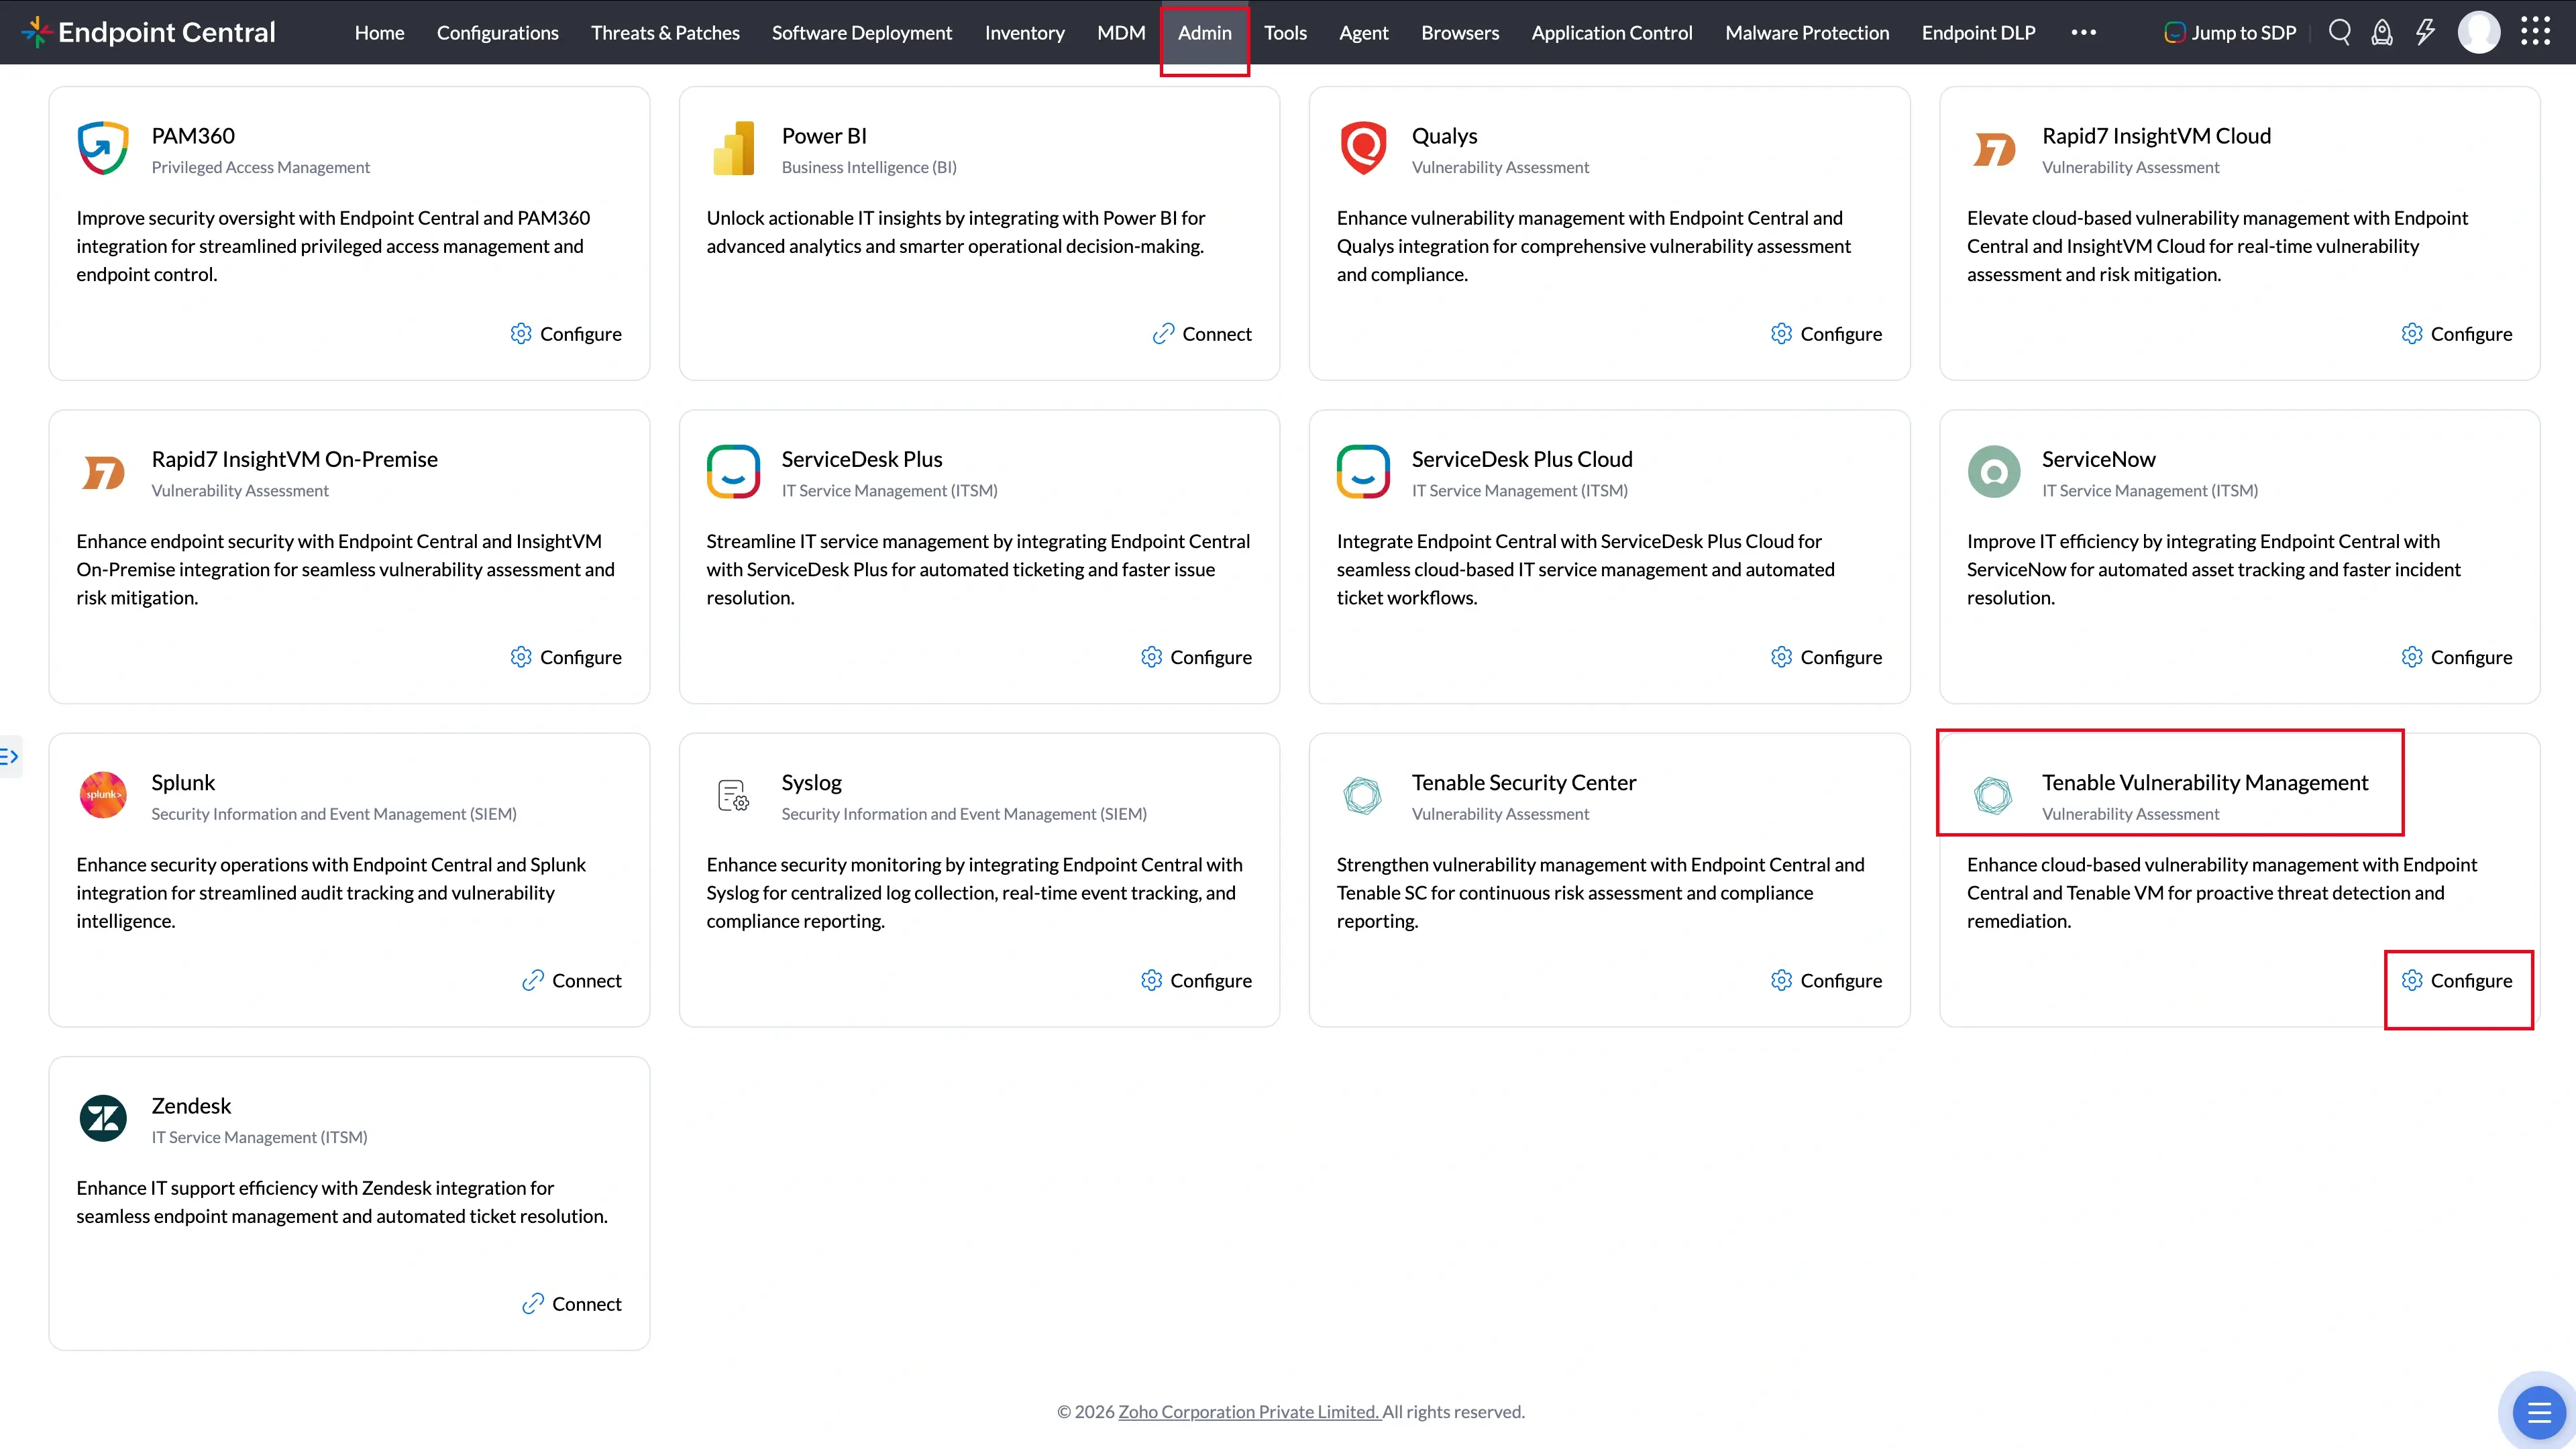Image resolution: width=2576 pixels, height=1449 pixels.
Task: Click Jump to SDP link
Action: (x=2230, y=33)
